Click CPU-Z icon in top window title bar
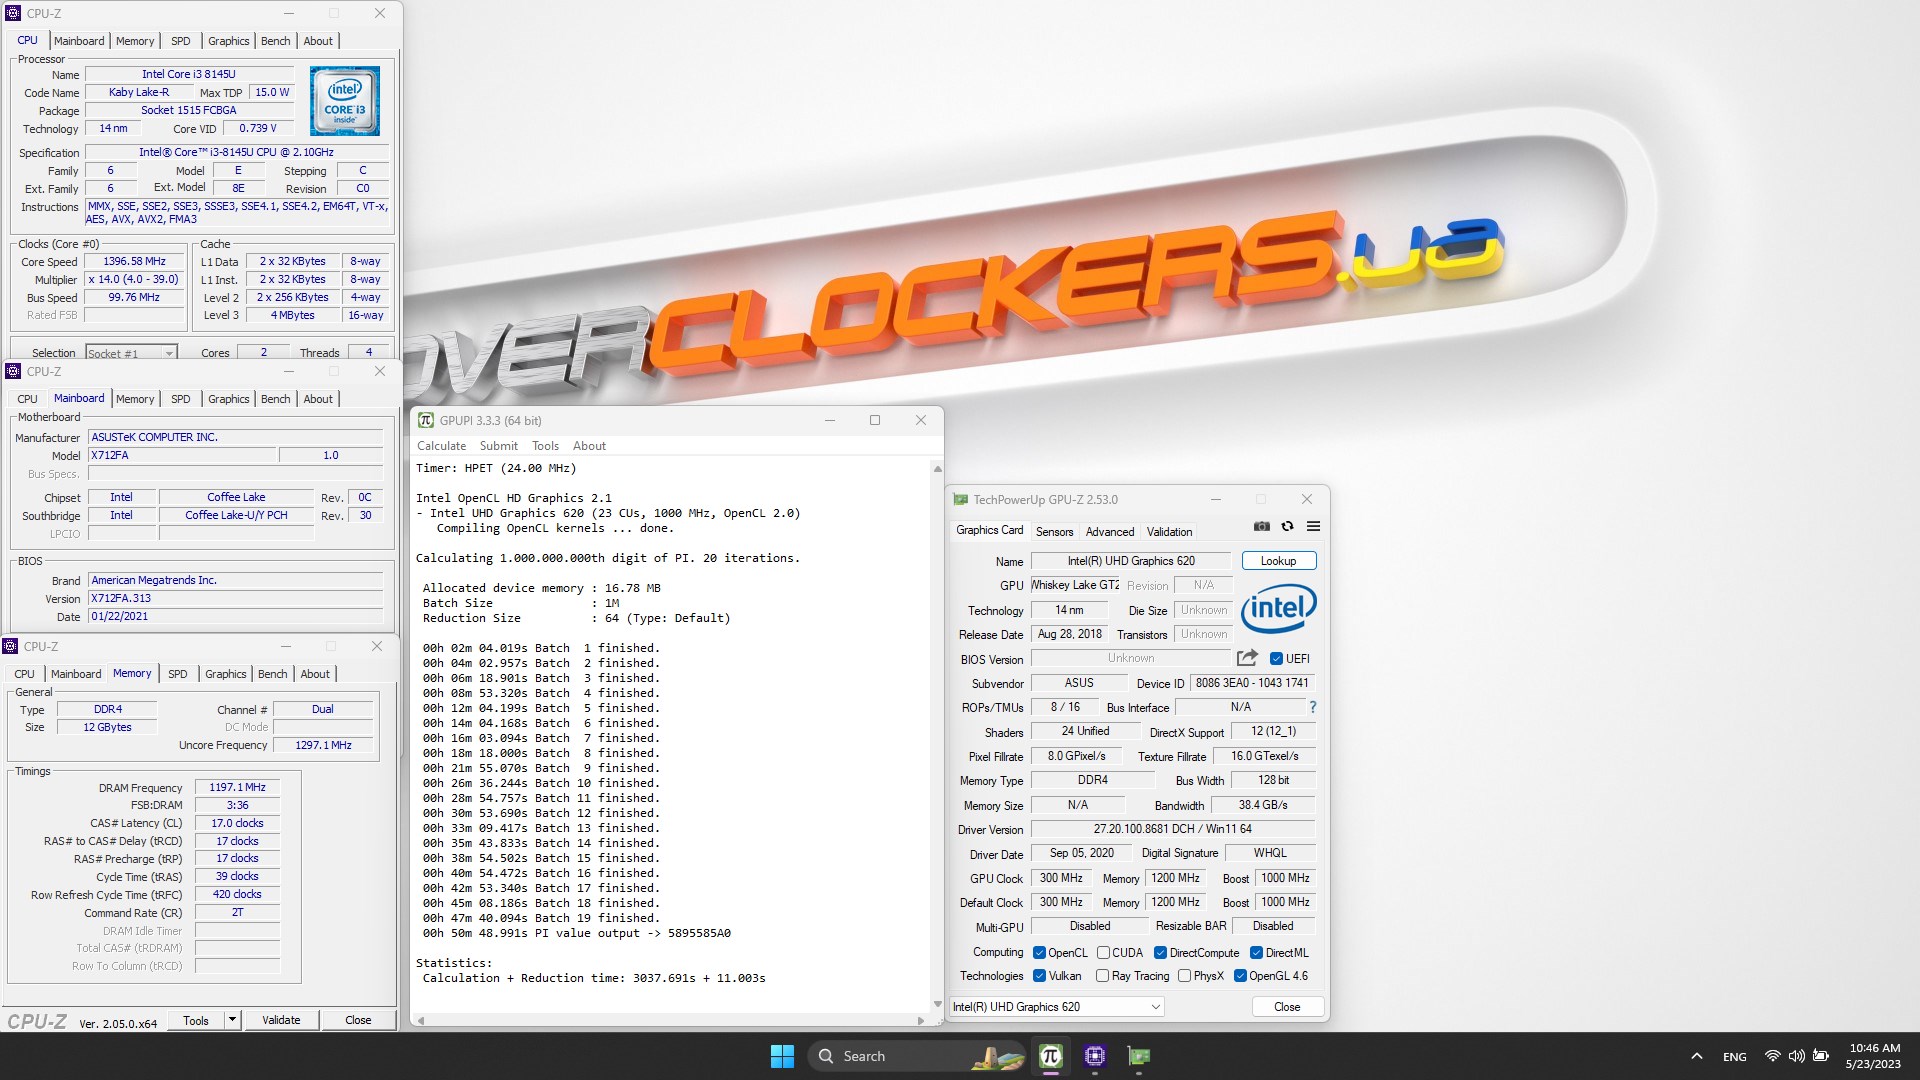Viewport: 1920px width, 1080px height. (x=13, y=13)
